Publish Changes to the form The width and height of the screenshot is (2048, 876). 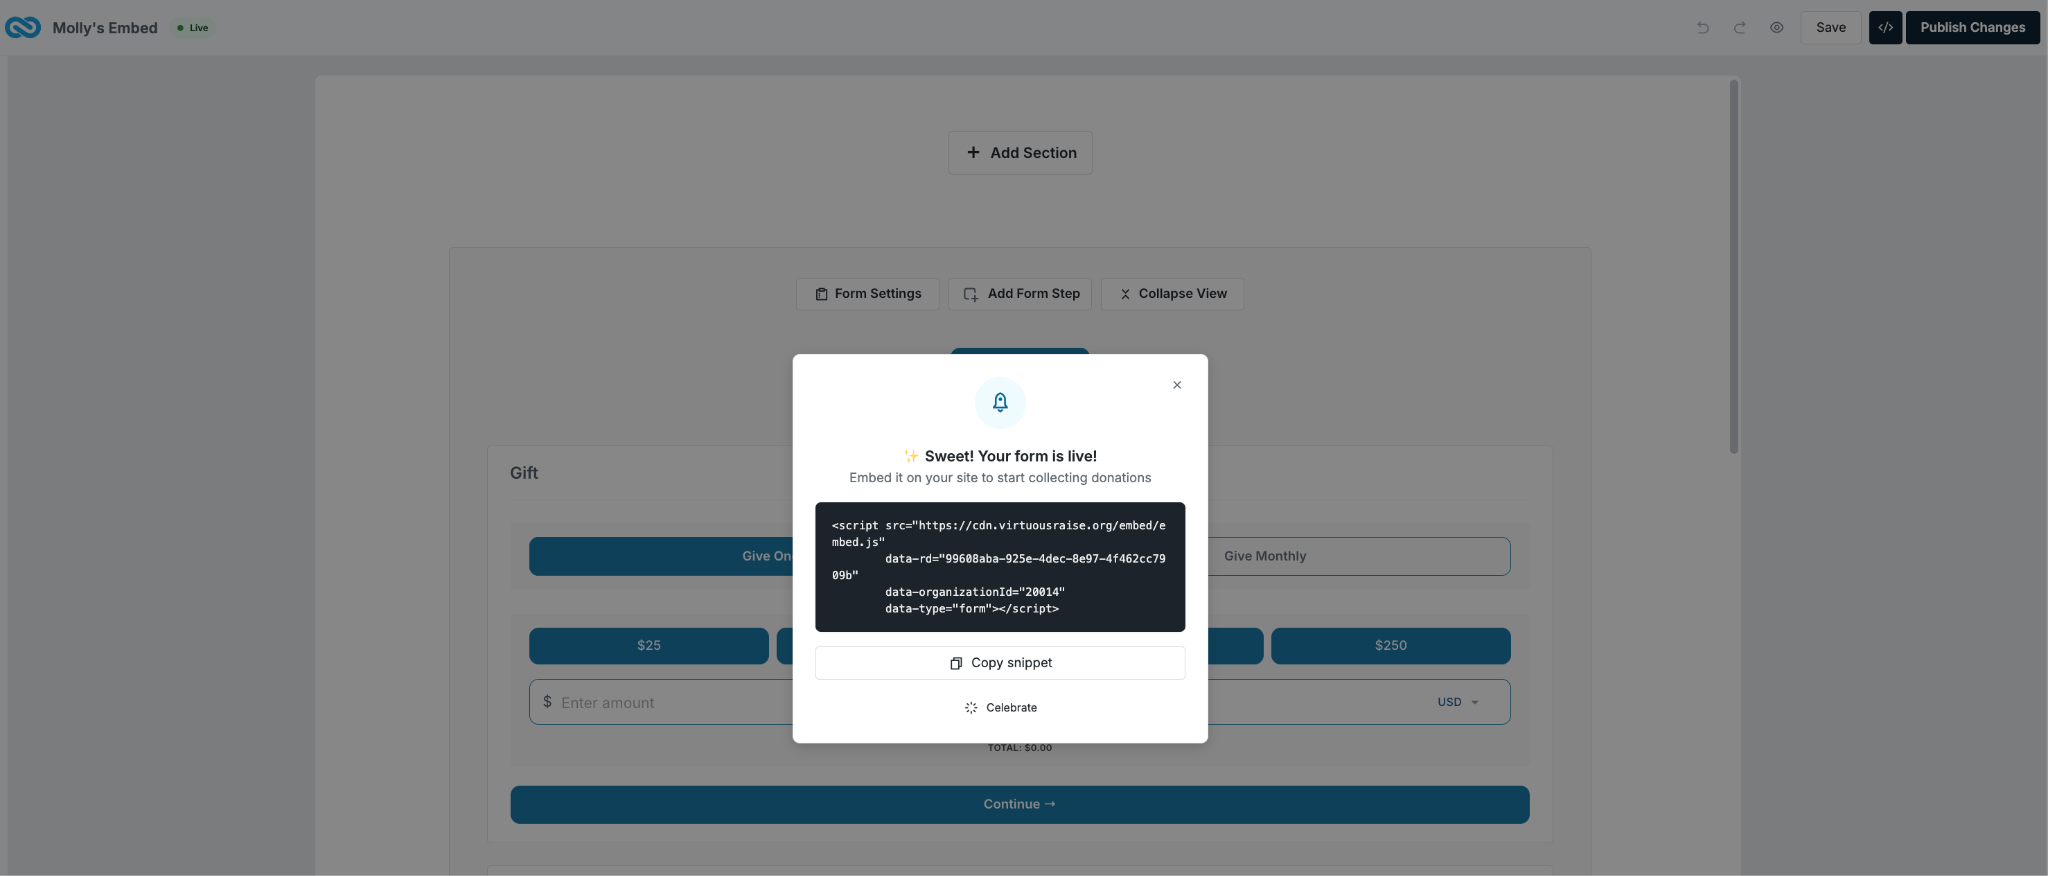coord(1972,28)
